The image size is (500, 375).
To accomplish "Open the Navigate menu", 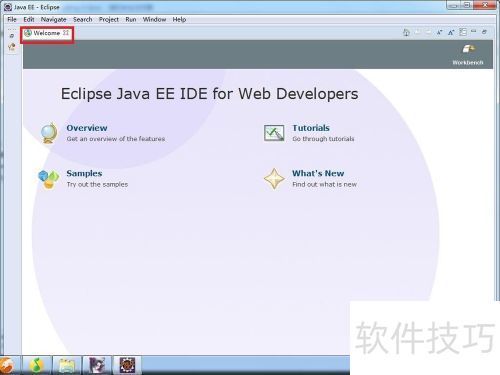I will [53, 19].
